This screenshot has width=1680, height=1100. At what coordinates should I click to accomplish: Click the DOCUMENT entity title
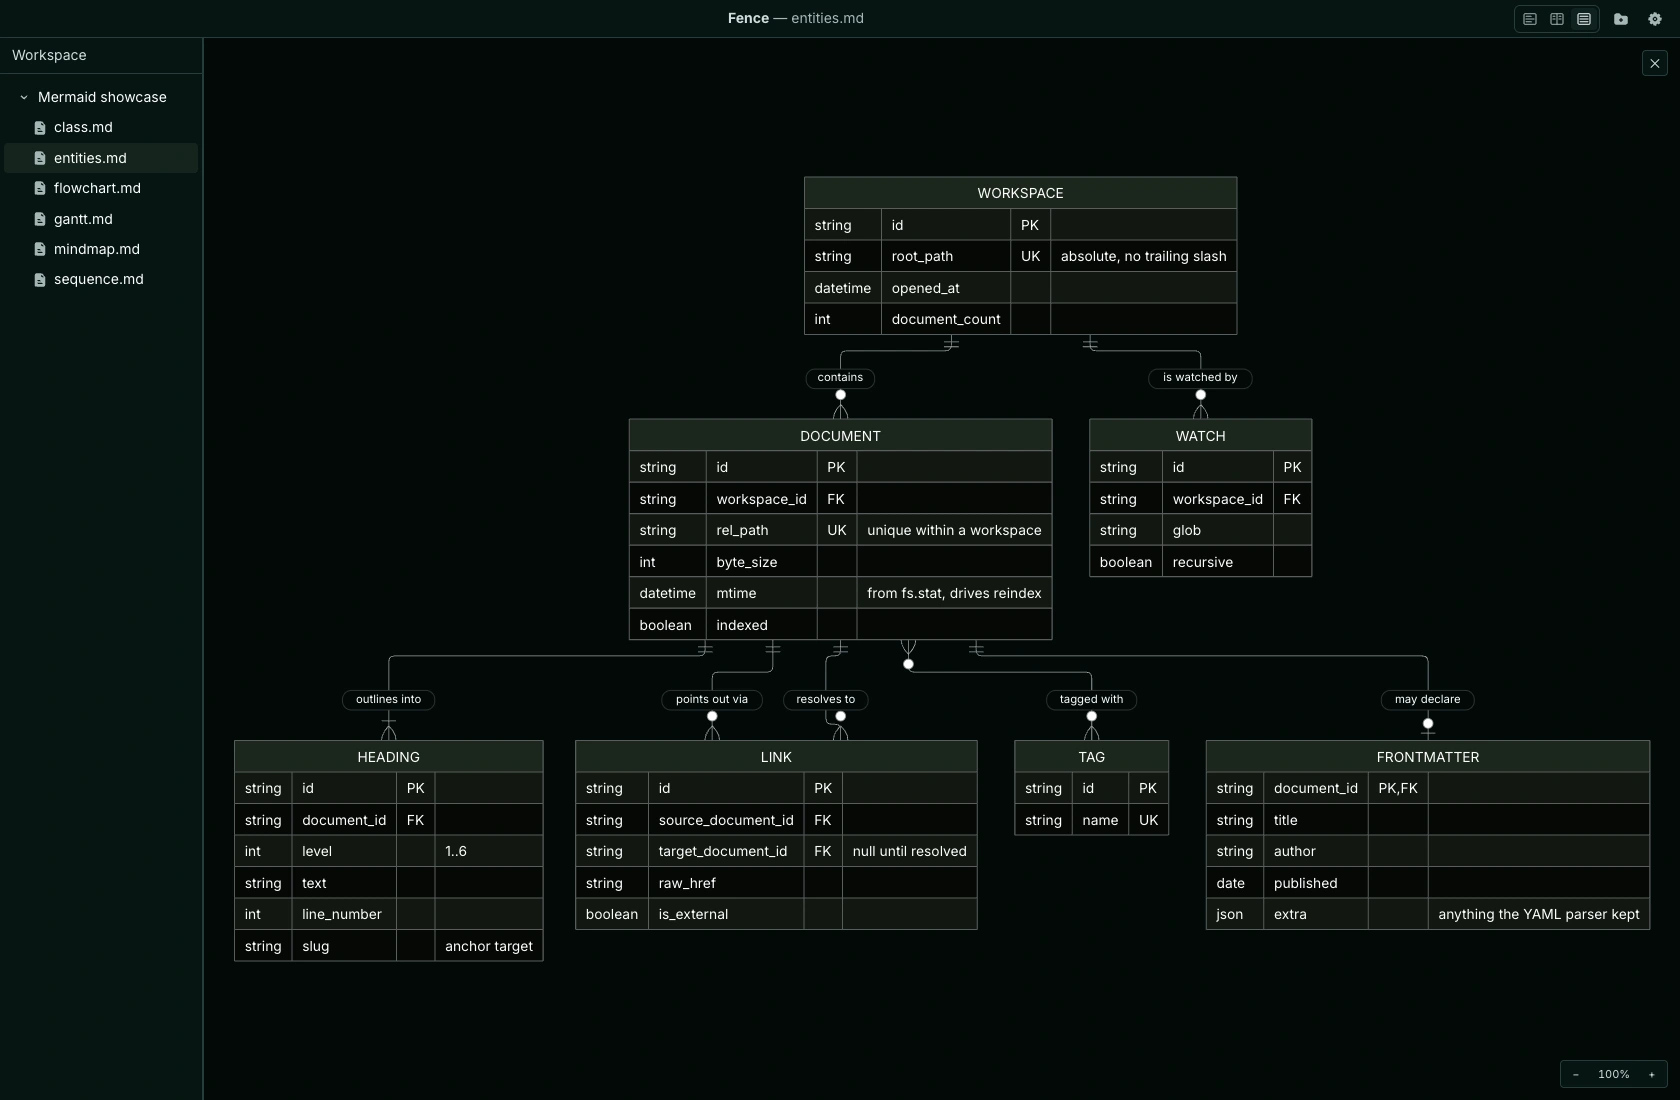[x=840, y=436]
